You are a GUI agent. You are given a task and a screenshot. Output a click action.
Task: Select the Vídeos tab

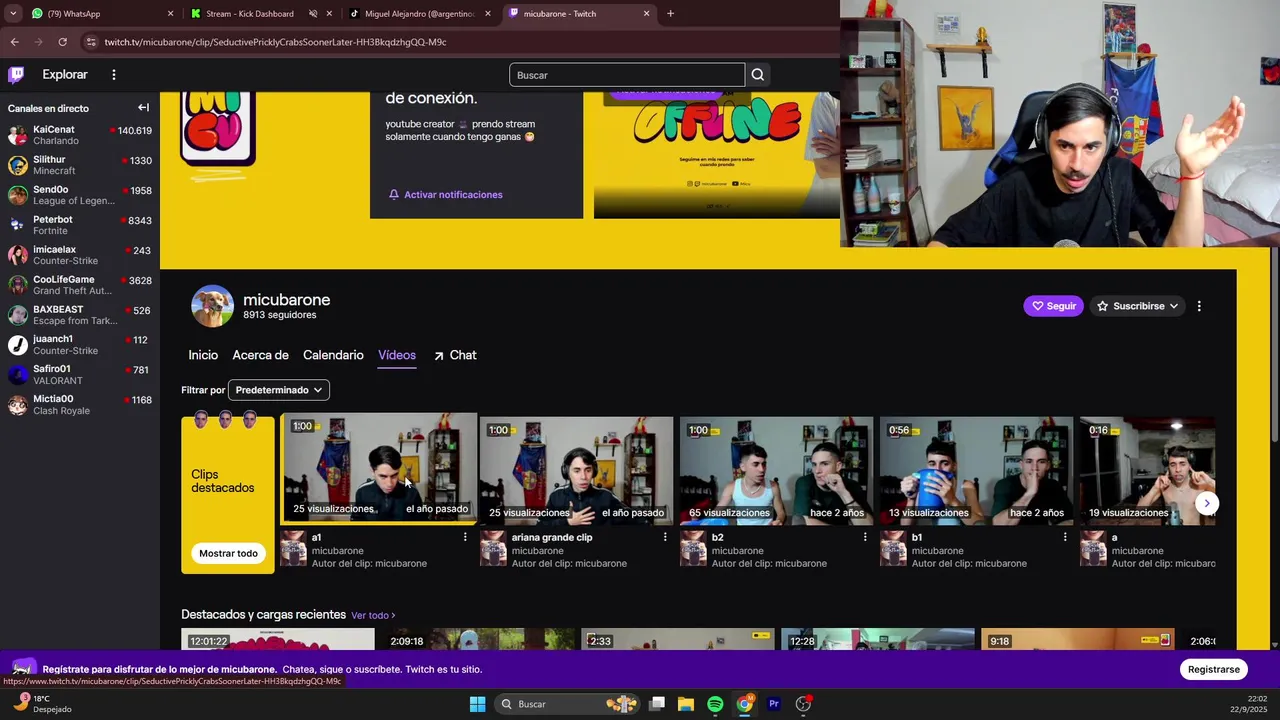click(x=397, y=355)
